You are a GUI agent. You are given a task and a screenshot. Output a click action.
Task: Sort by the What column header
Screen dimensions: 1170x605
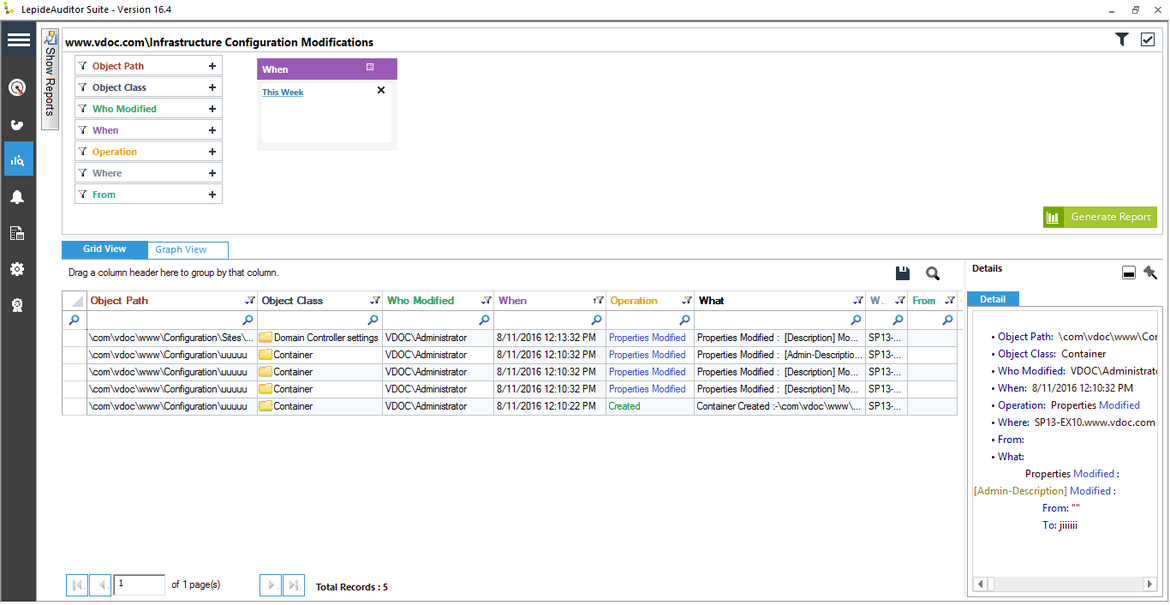click(x=711, y=301)
